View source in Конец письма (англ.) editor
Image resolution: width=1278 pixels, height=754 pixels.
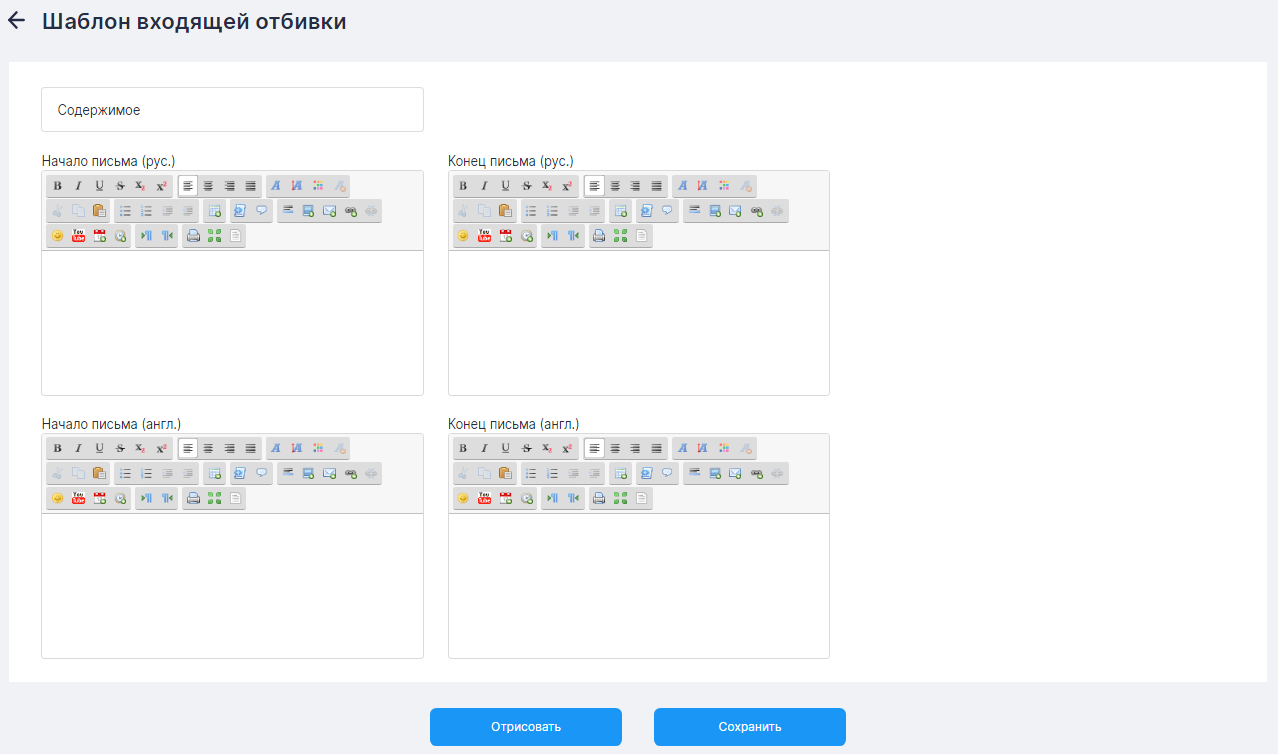click(642, 498)
